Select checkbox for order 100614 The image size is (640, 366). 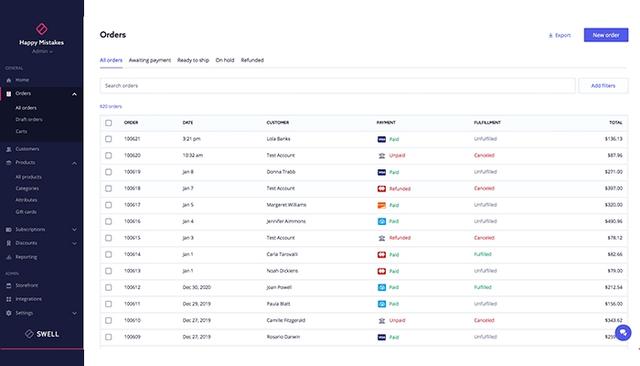(108, 255)
